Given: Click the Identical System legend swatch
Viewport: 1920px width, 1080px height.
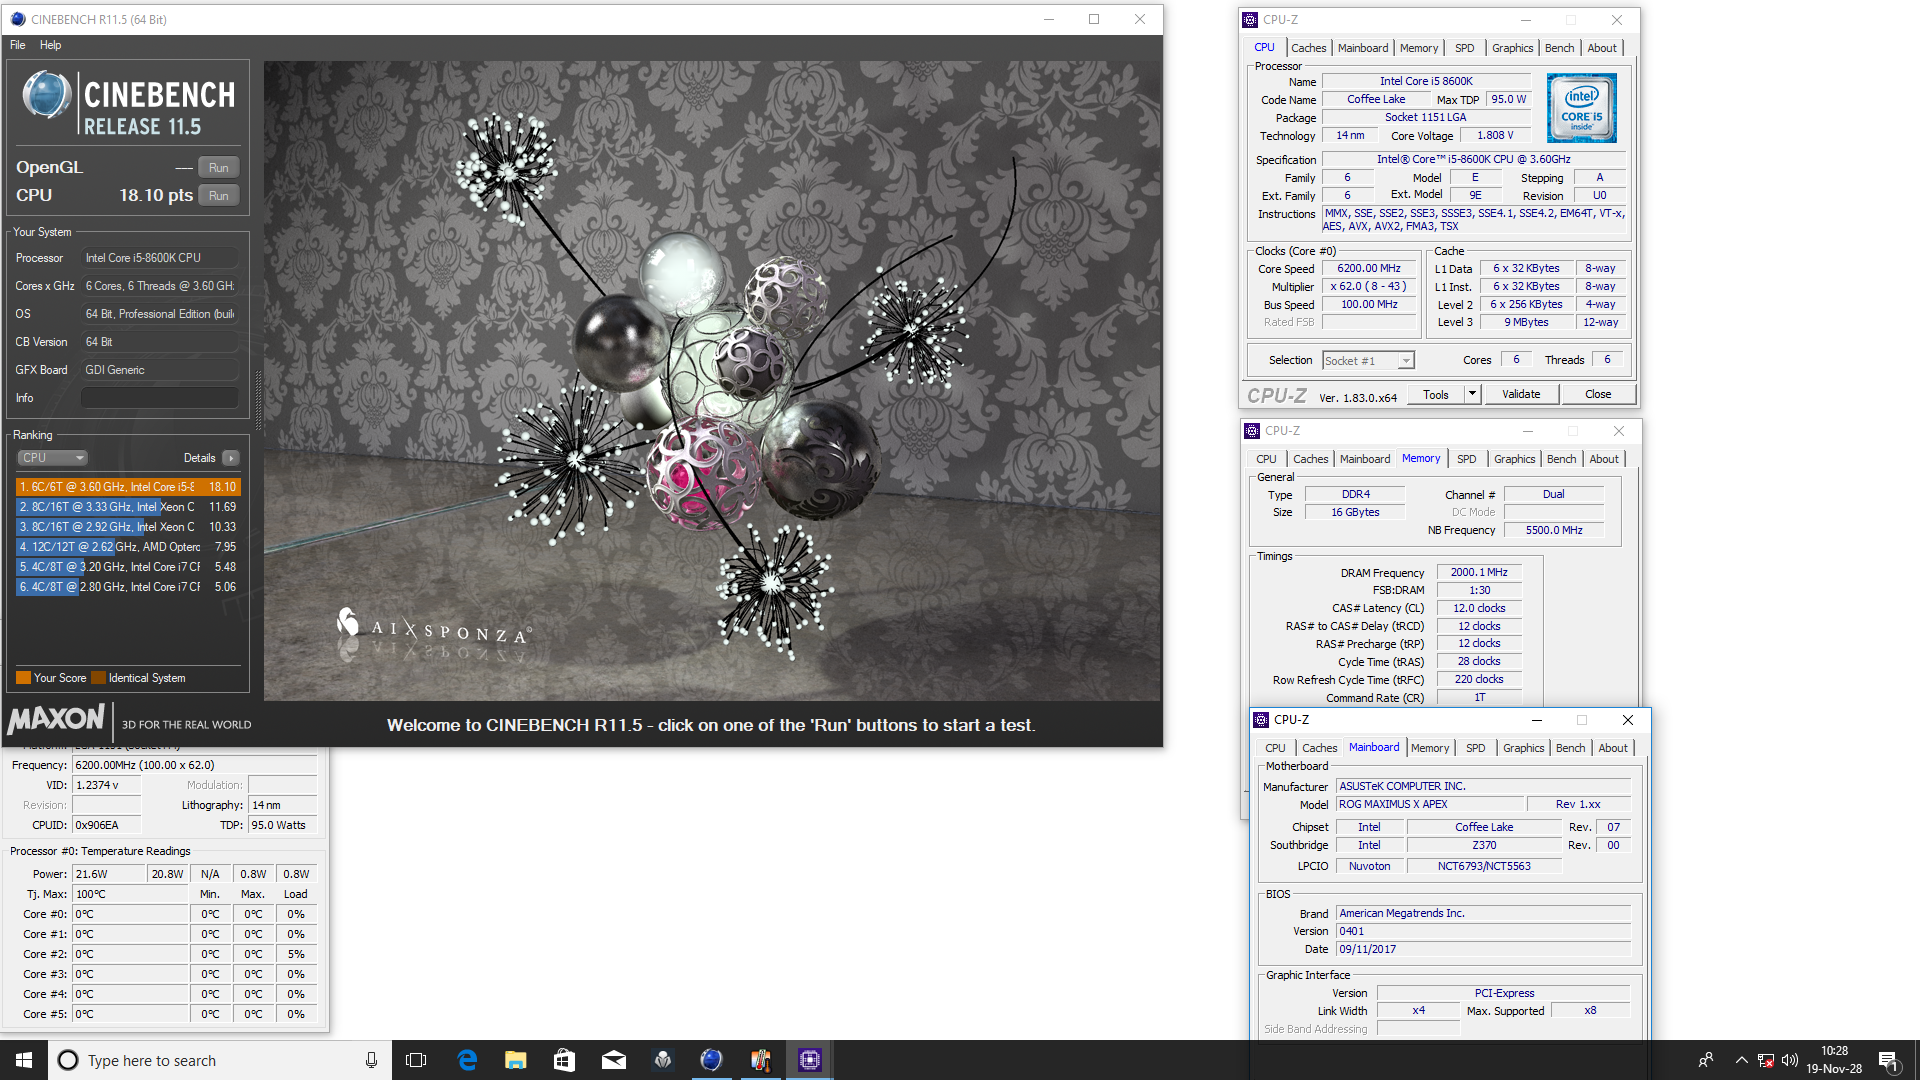Looking at the screenshot, I should [x=98, y=678].
